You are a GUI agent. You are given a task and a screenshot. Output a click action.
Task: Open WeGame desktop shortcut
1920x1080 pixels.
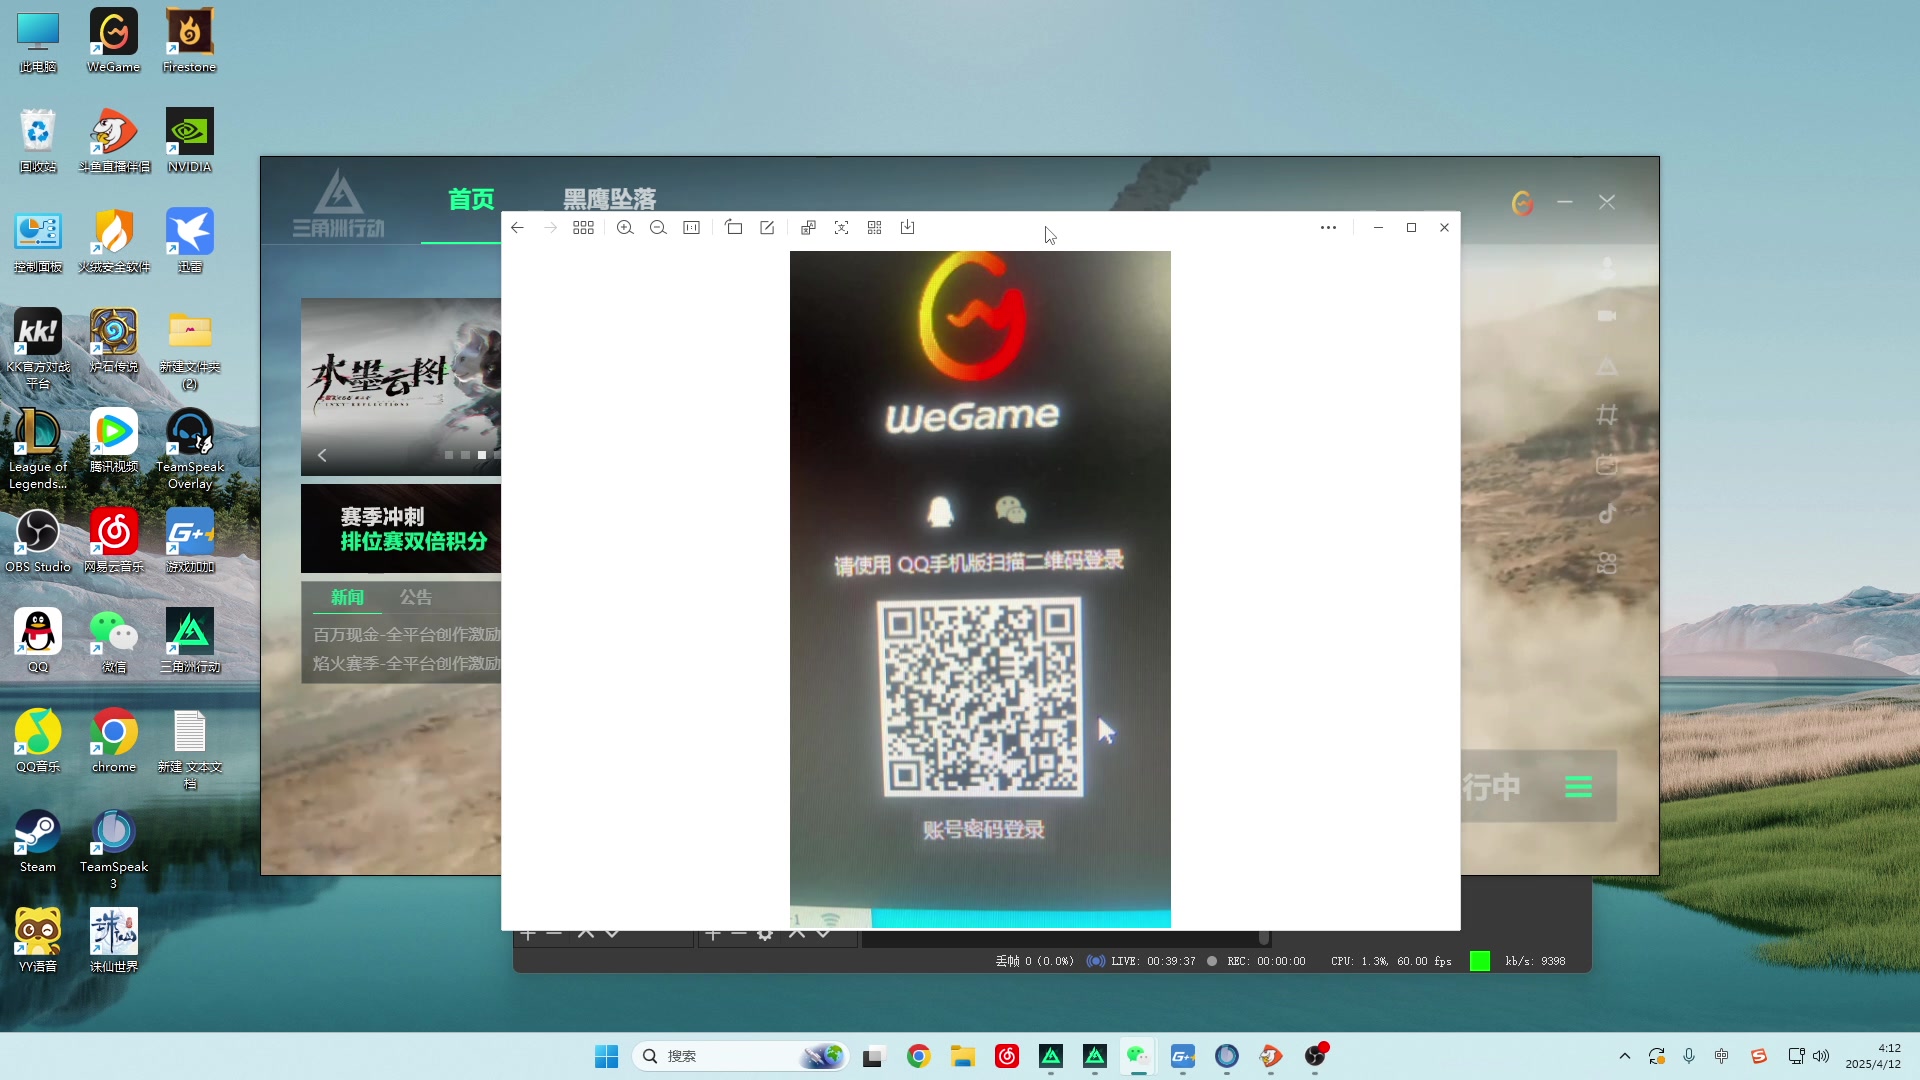coord(114,41)
